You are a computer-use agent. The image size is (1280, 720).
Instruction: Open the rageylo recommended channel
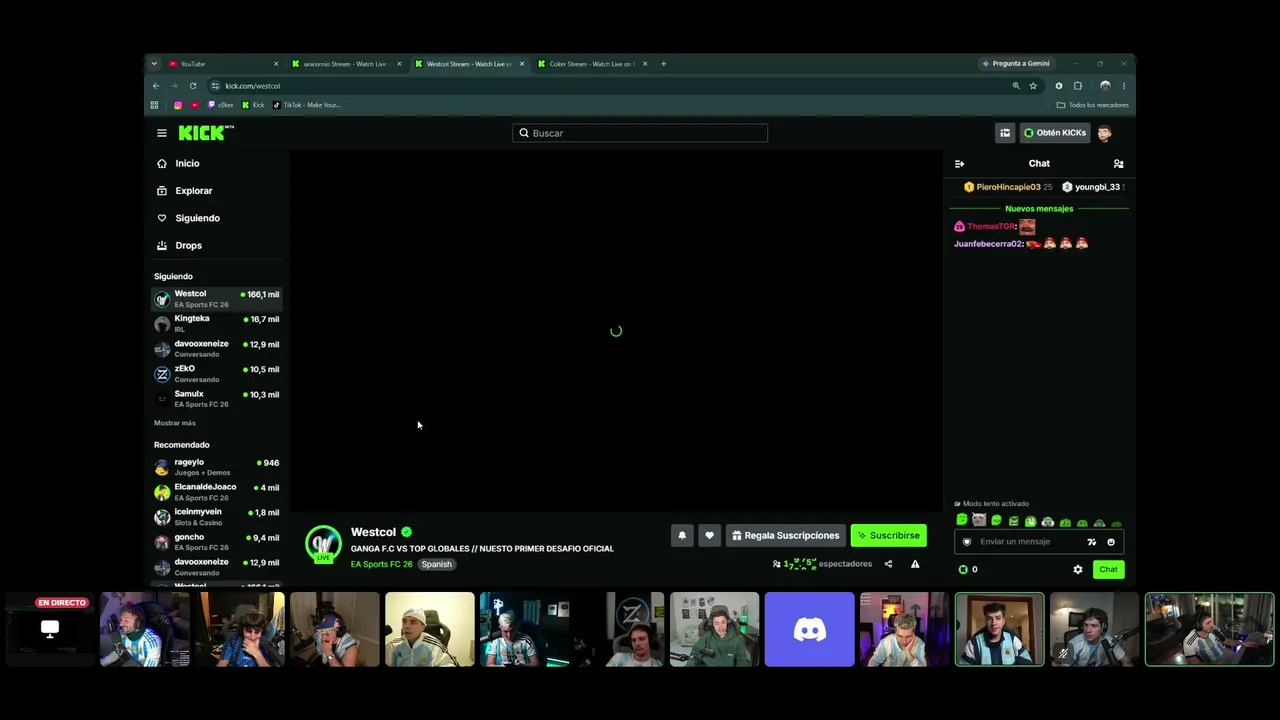[x=217, y=466]
